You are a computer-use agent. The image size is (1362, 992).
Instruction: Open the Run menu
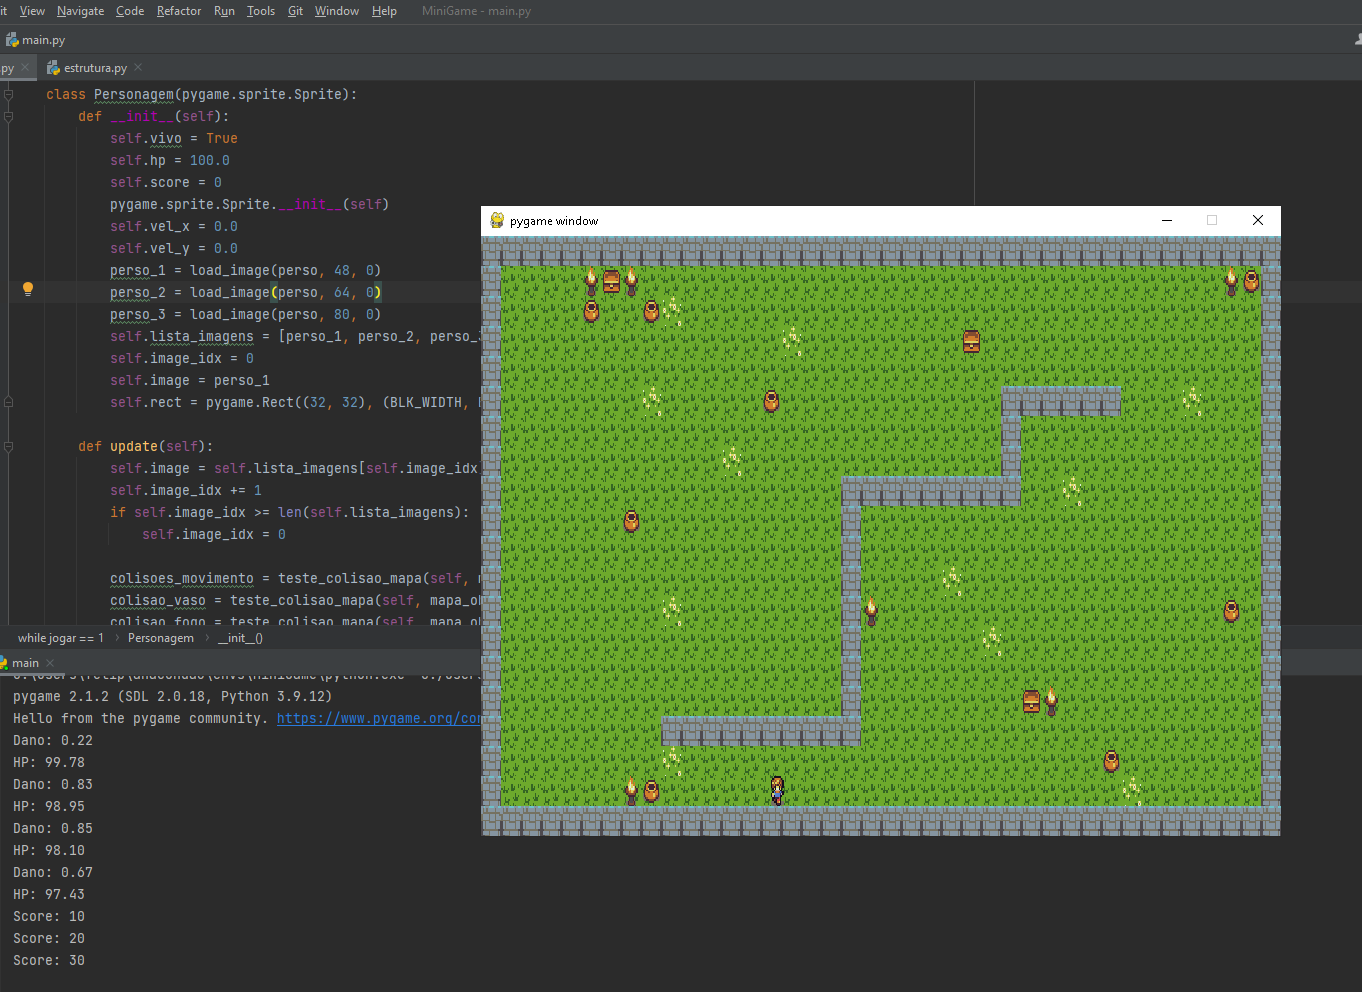pos(224,11)
